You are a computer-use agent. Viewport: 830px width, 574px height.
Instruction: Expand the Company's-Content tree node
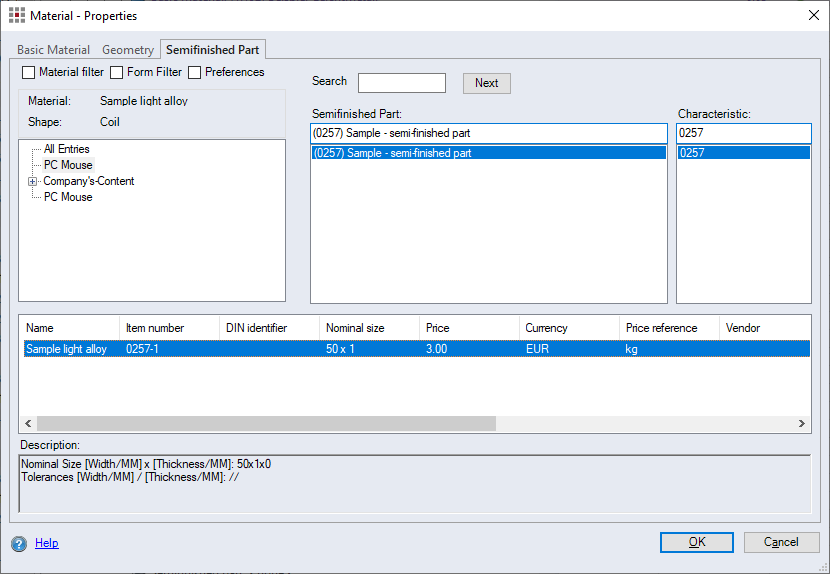[33, 182]
